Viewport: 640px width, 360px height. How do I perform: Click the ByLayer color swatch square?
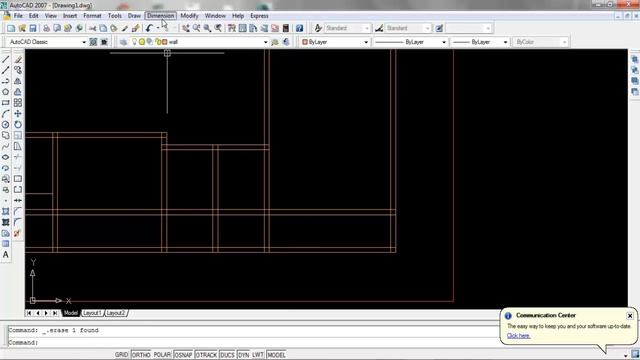(304, 42)
